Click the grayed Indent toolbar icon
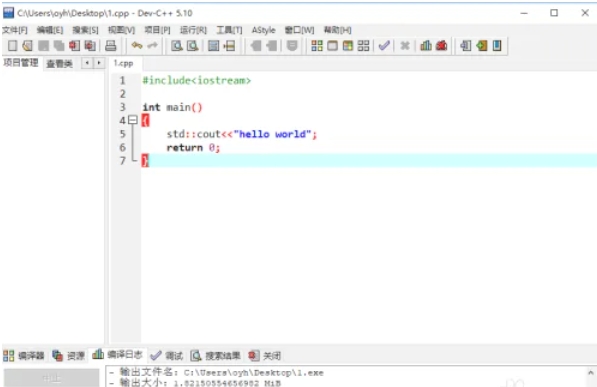The image size is (597, 387). (256, 46)
